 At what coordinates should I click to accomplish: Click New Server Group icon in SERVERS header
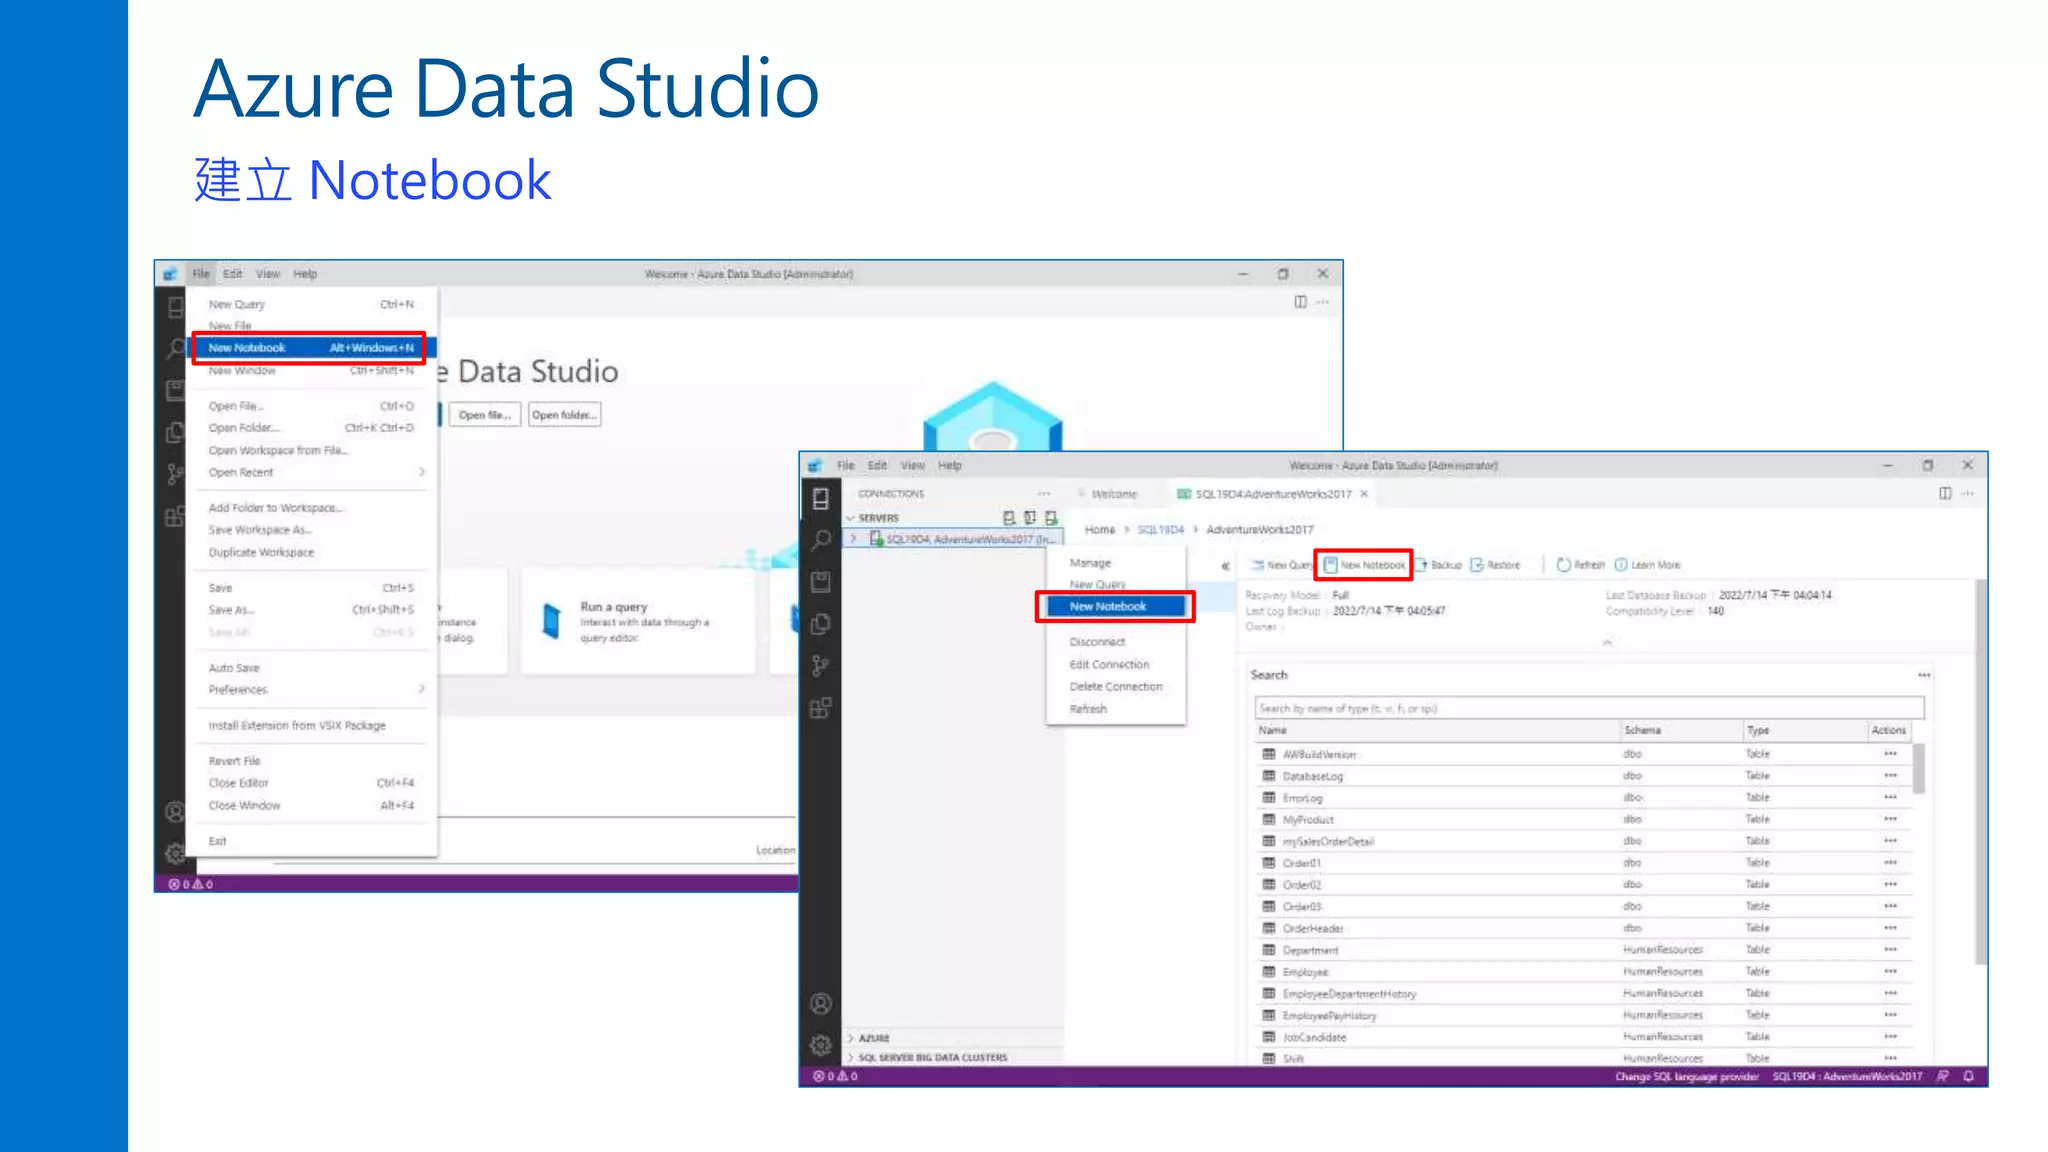point(1030,518)
